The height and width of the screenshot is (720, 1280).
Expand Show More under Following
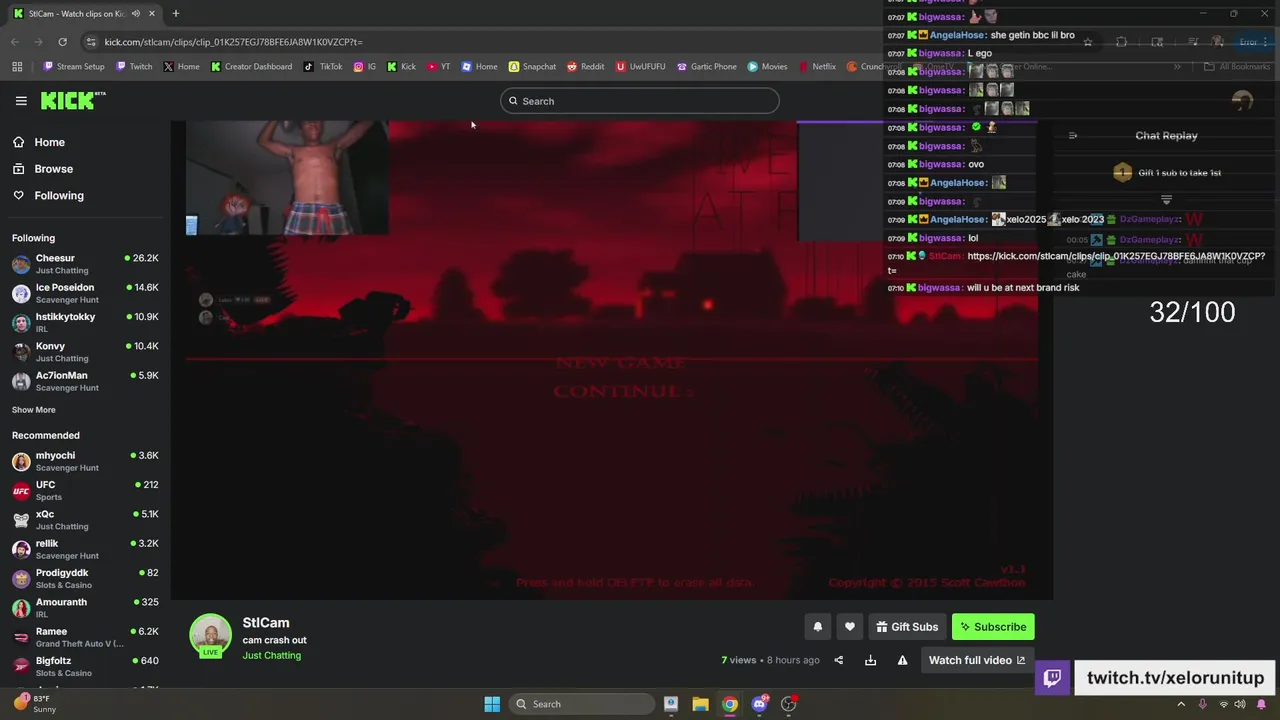click(33, 410)
